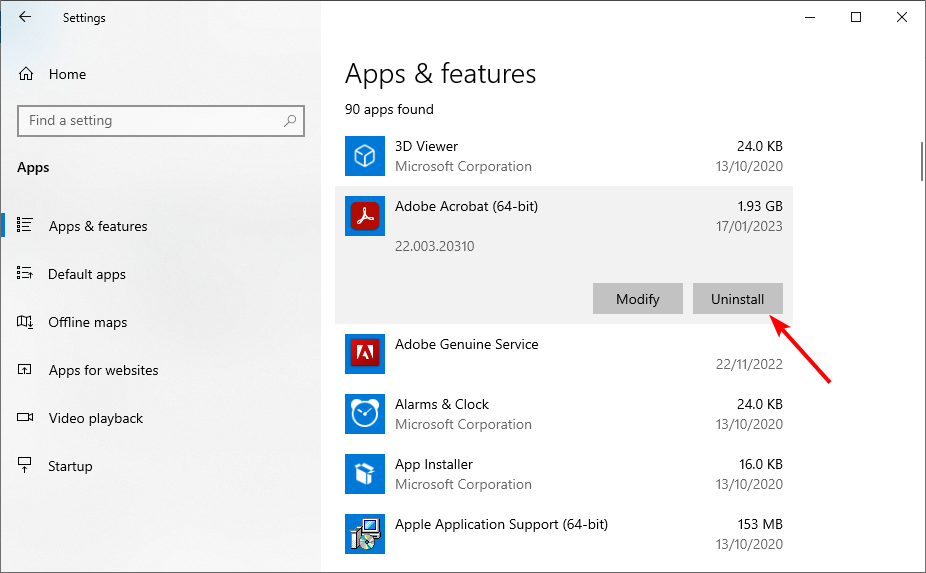Click the 16.0 KB size value
Screen dimensions: 926x573
tap(761, 464)
